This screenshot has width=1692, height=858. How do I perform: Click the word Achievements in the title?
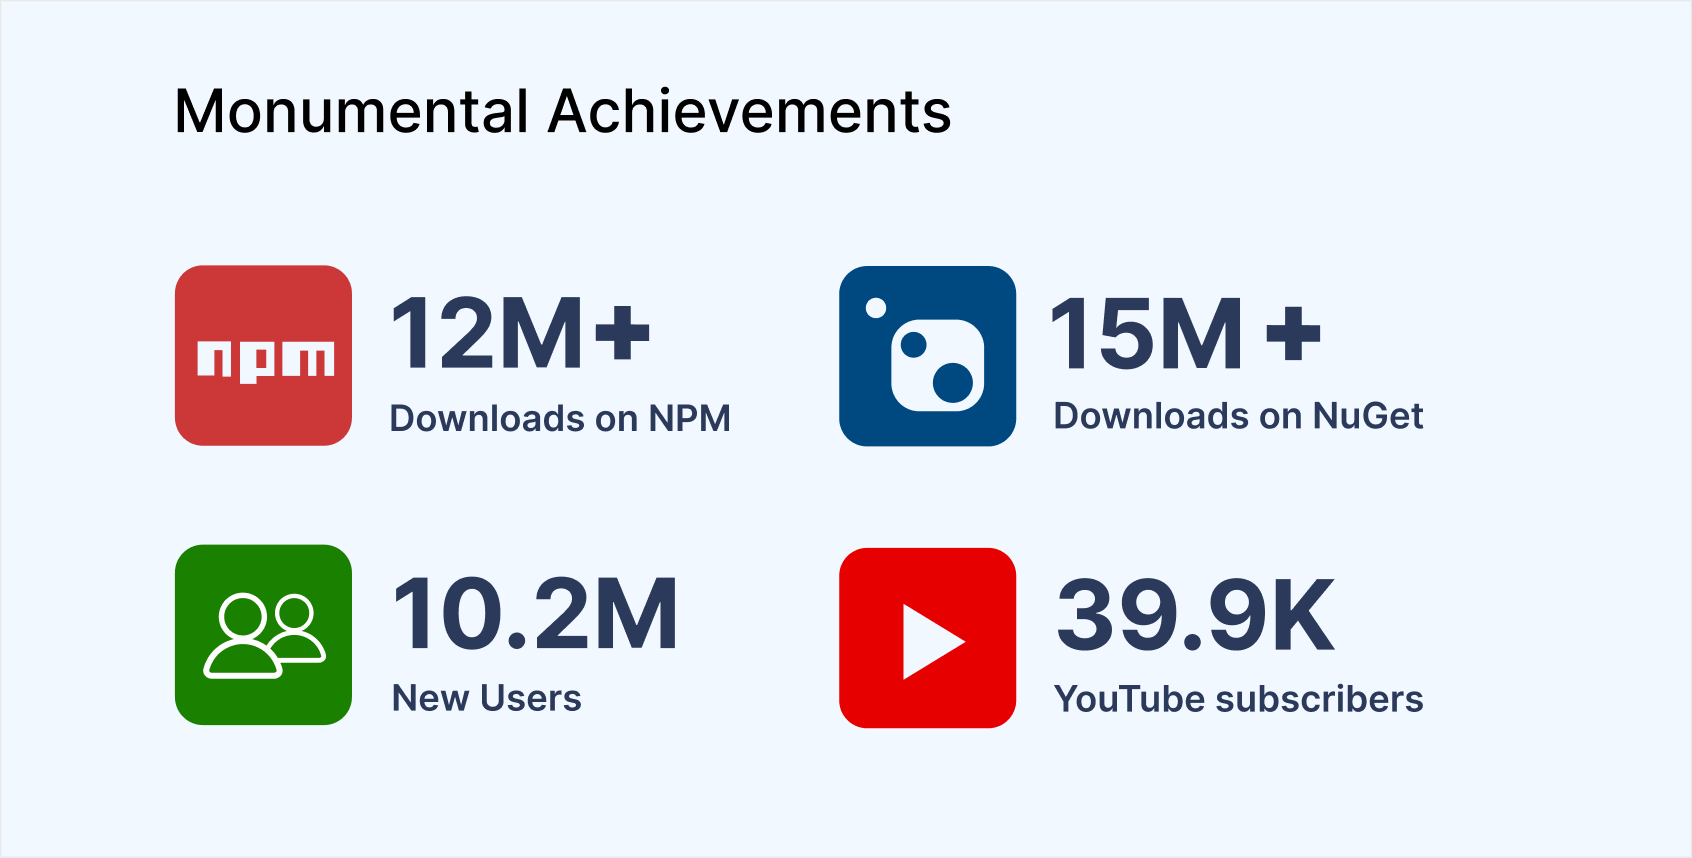point(750,111)
